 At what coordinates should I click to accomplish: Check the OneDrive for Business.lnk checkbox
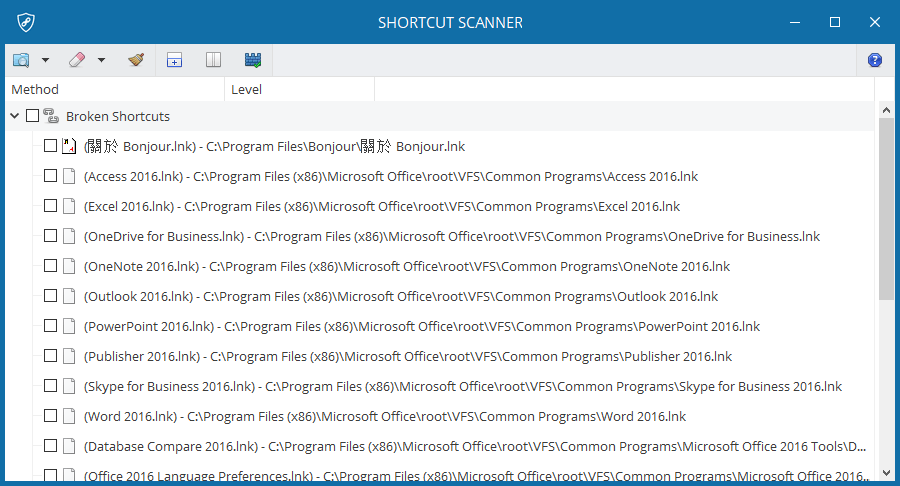coord(51,236)
